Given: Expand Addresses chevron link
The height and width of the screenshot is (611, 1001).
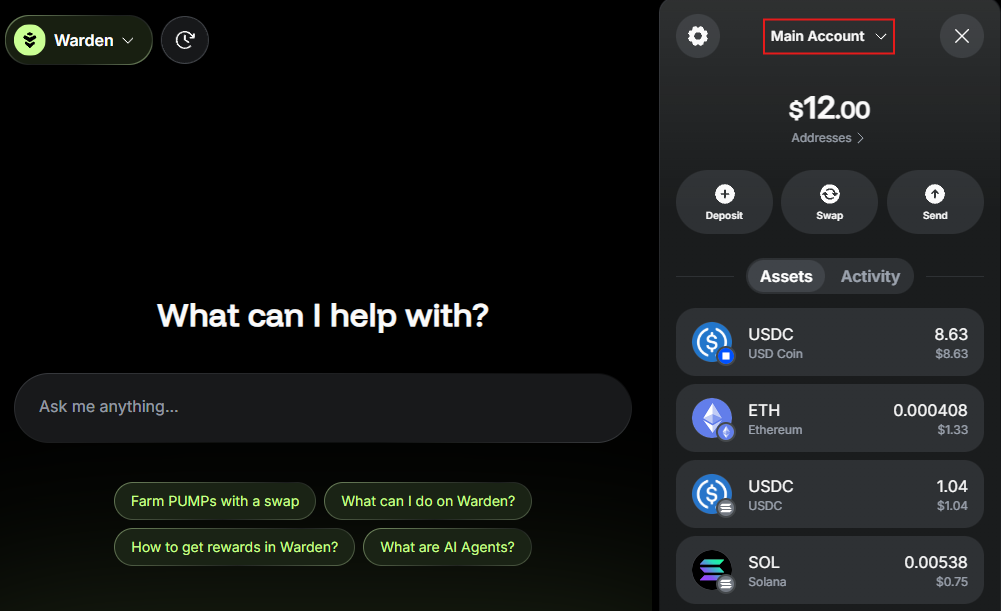Looking at the screenshot, I should click(x=827, y=138).
